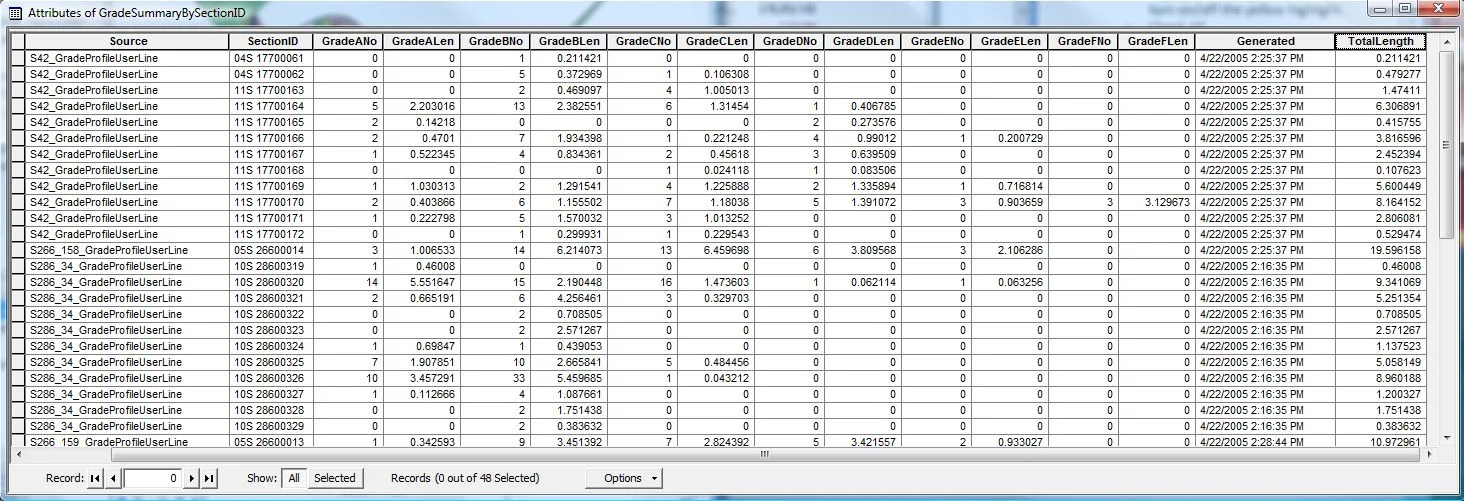
Task: Click the horizontal scrollbar thumb
Action: pyautogui.click(x=765, y=454)
